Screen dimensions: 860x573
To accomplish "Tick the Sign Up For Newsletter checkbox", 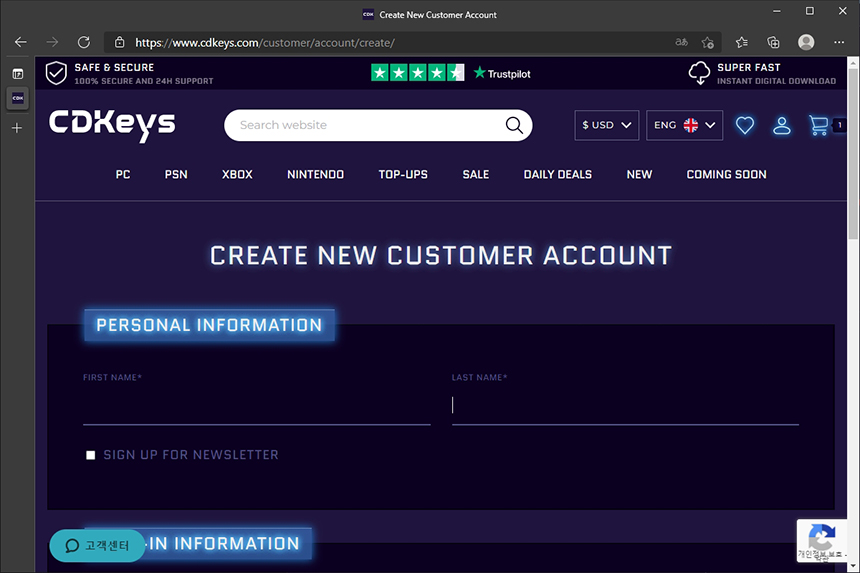I will pyautogui.click(x=90, y=455).
